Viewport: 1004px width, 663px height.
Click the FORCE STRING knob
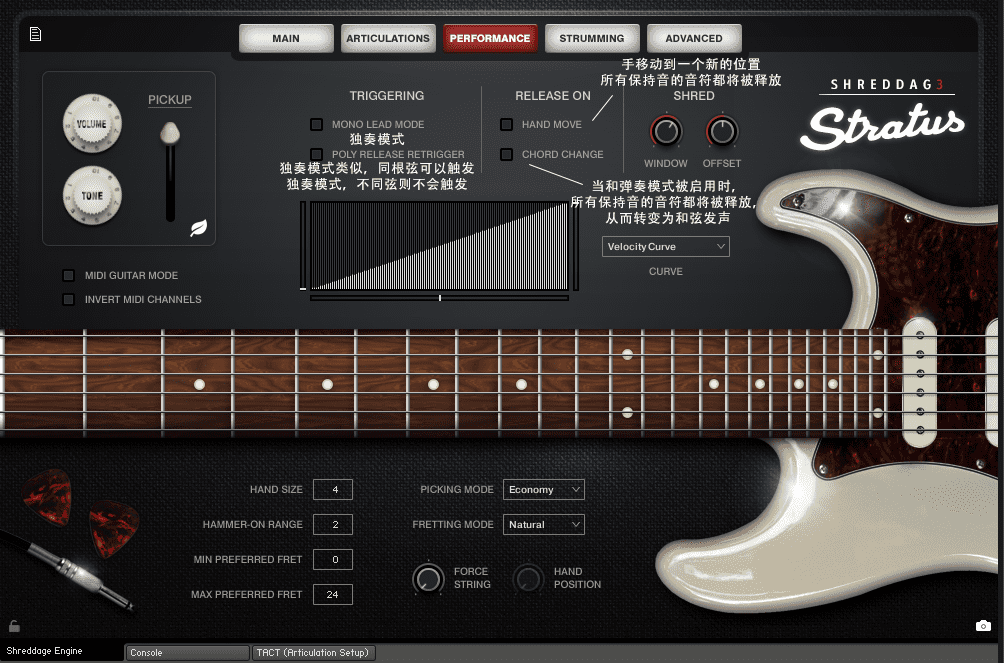tap(428, 578)
